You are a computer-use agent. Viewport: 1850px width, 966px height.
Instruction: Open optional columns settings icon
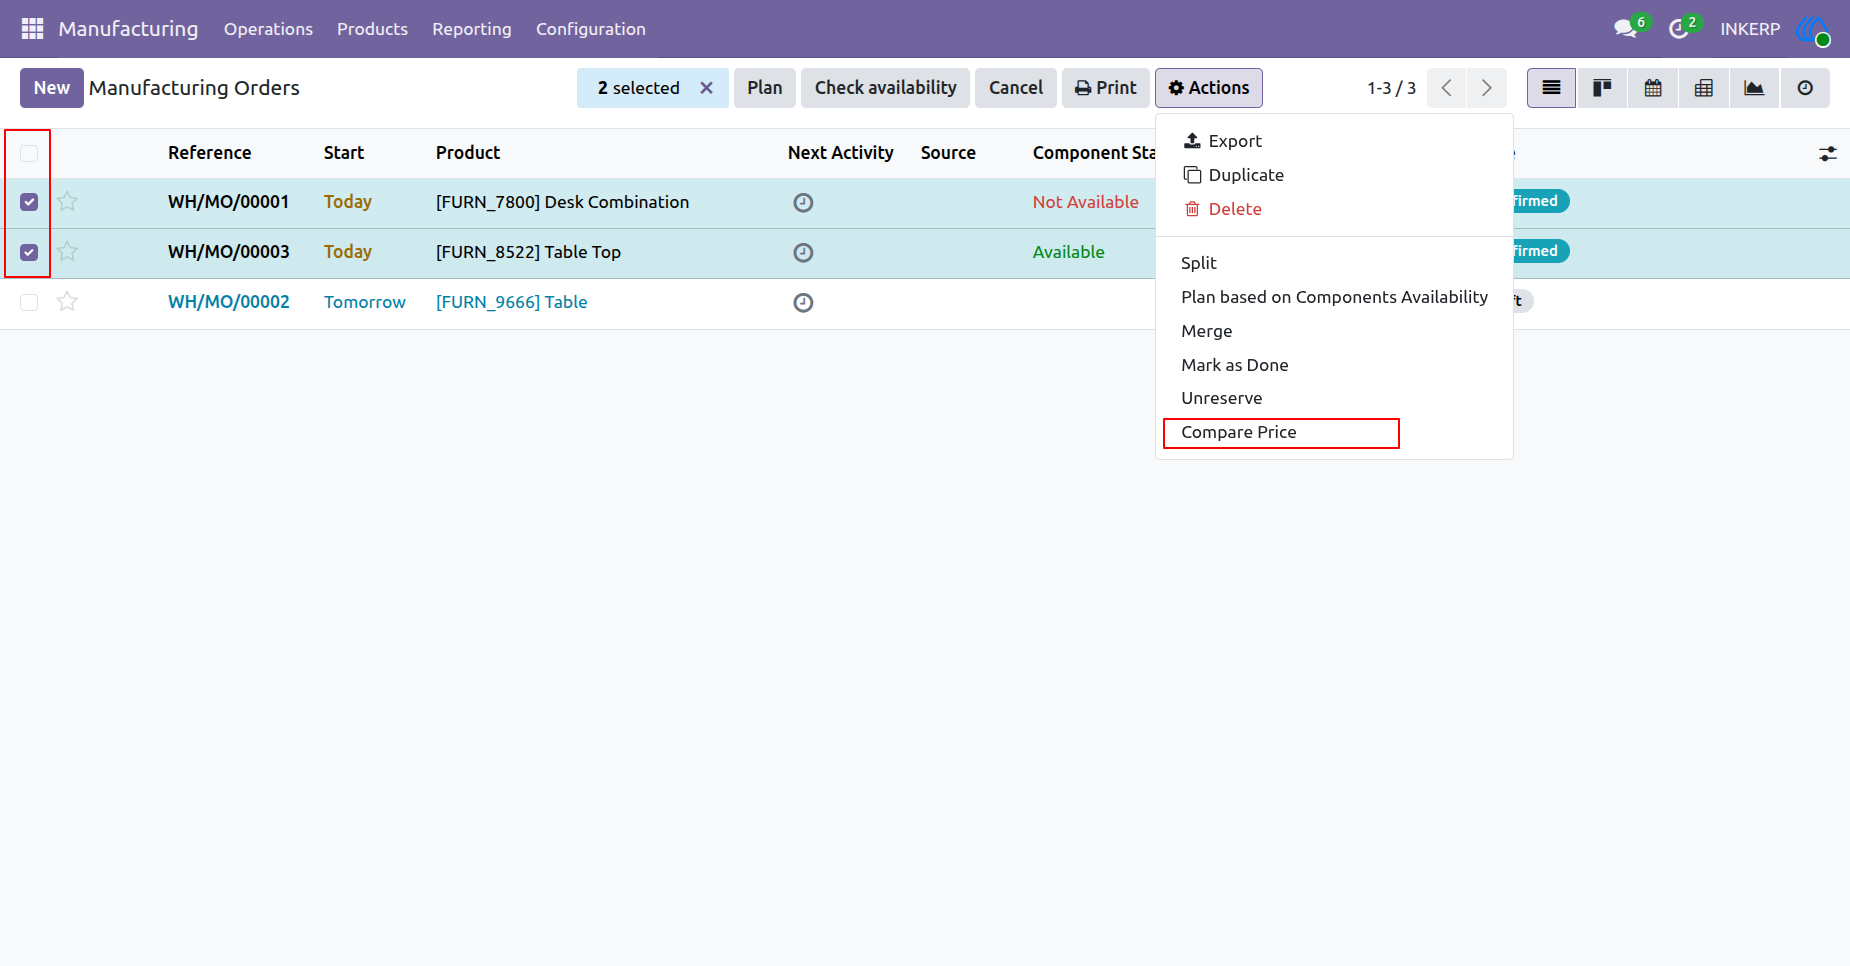1827,154
